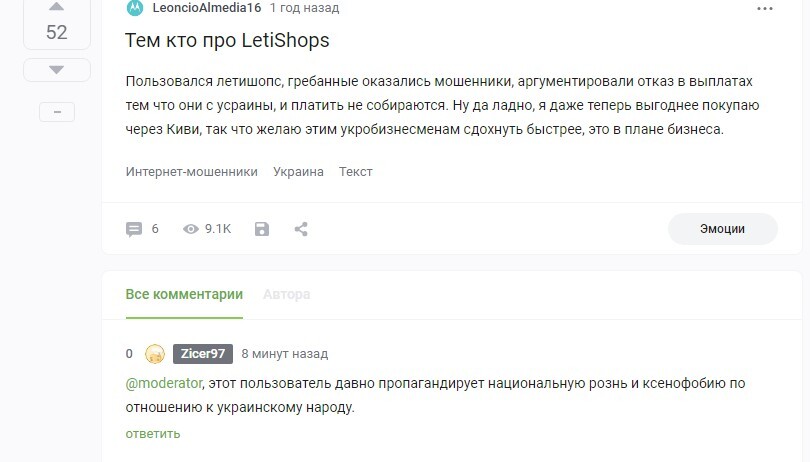Upvote the post with the up arrow

click(56, 6)
